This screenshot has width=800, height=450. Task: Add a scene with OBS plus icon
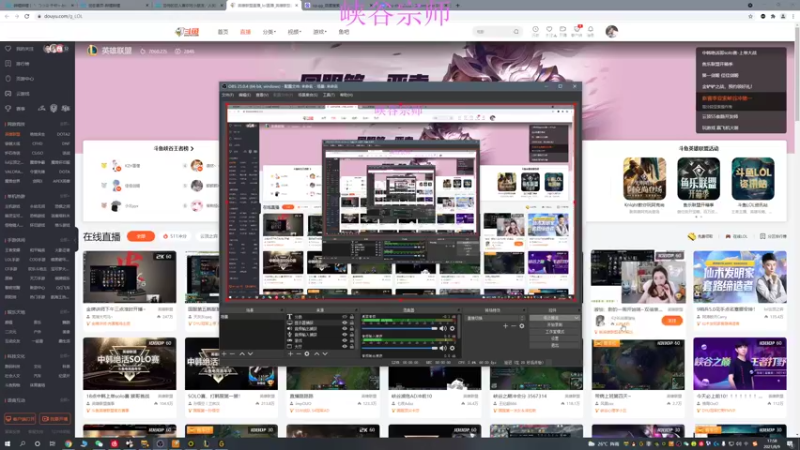click(224, 354)
